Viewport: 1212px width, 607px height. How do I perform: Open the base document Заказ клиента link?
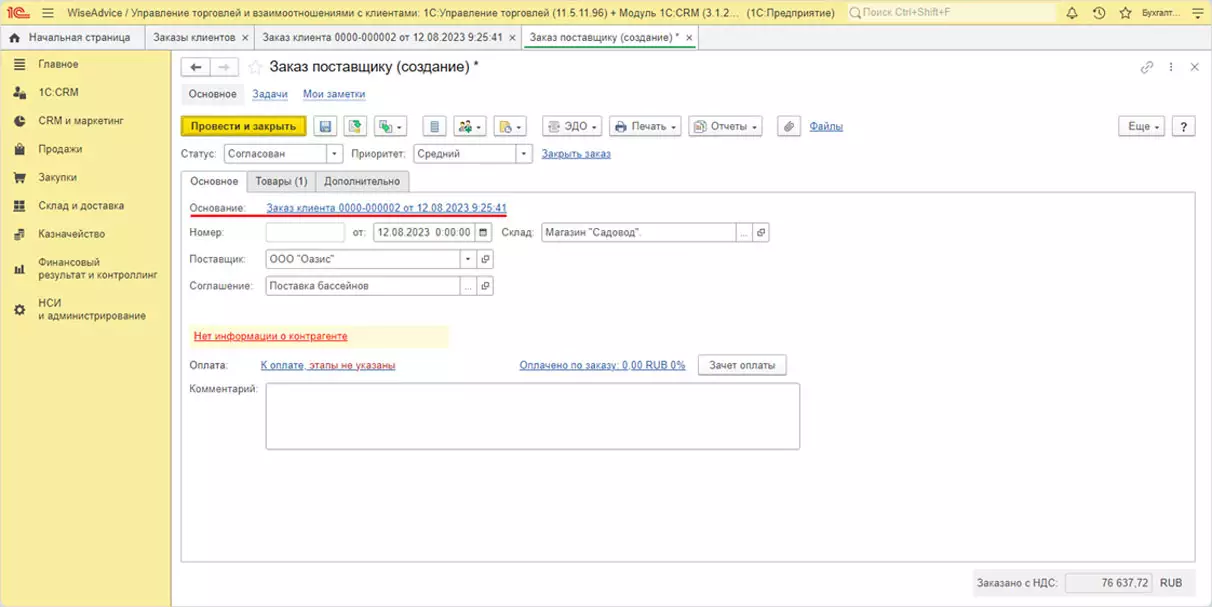pos(386,208)
